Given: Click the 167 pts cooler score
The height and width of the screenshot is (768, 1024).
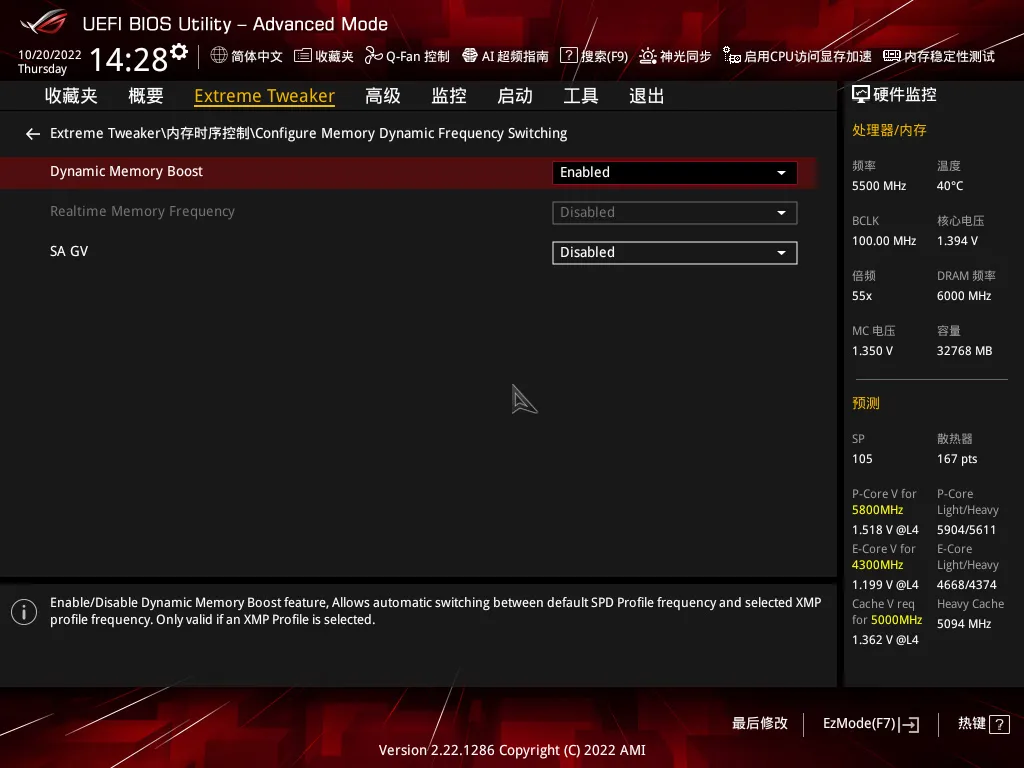Looking at the screenshot, I should click(x=957, y=459).
